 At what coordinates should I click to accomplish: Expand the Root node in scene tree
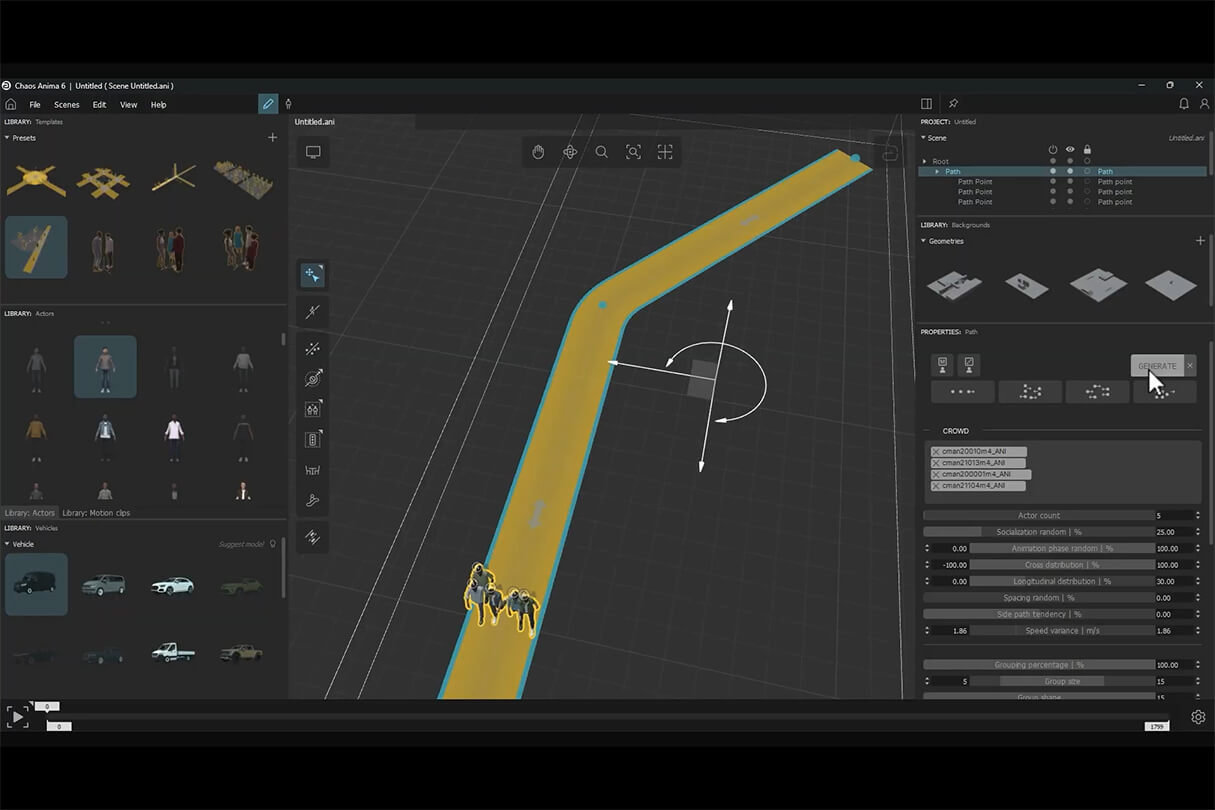925,161
